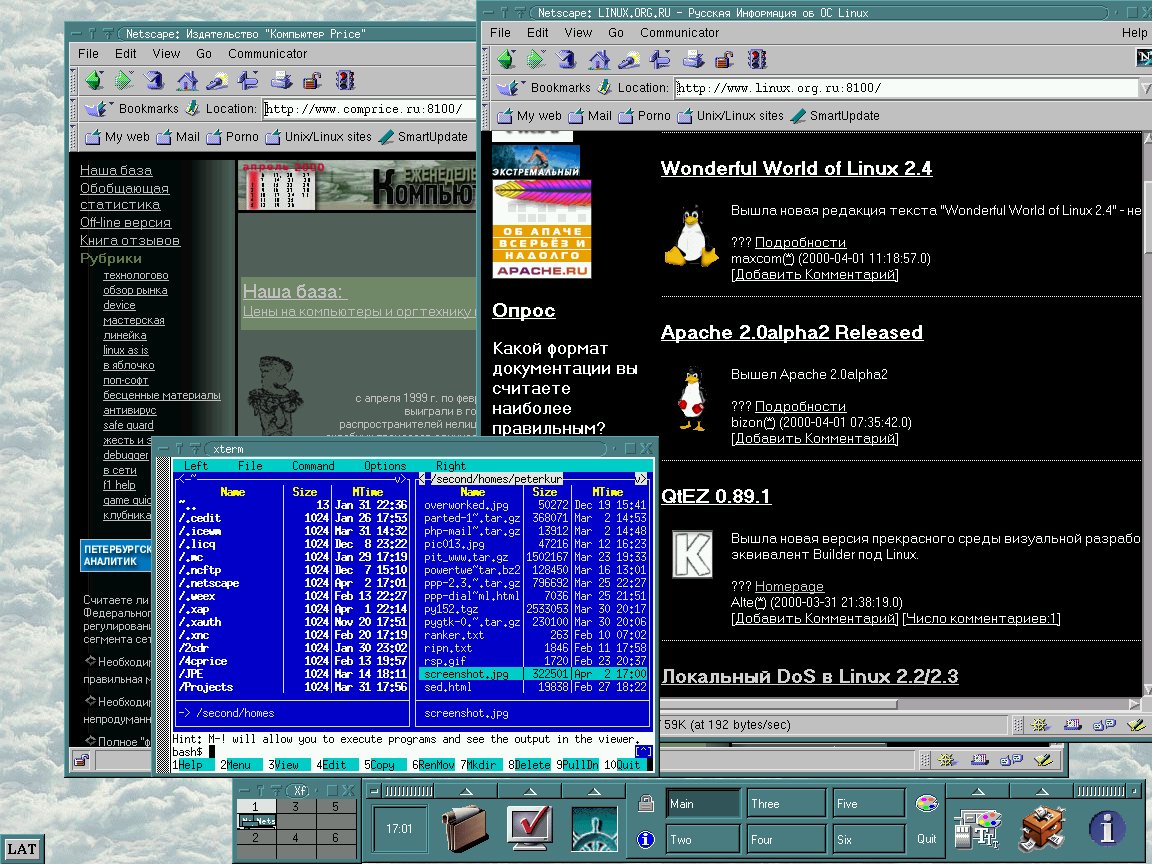Click Back arrow in Компьютер Price window
The width and height of the screenshot is (1152, 864).
(x=94, y=79)
